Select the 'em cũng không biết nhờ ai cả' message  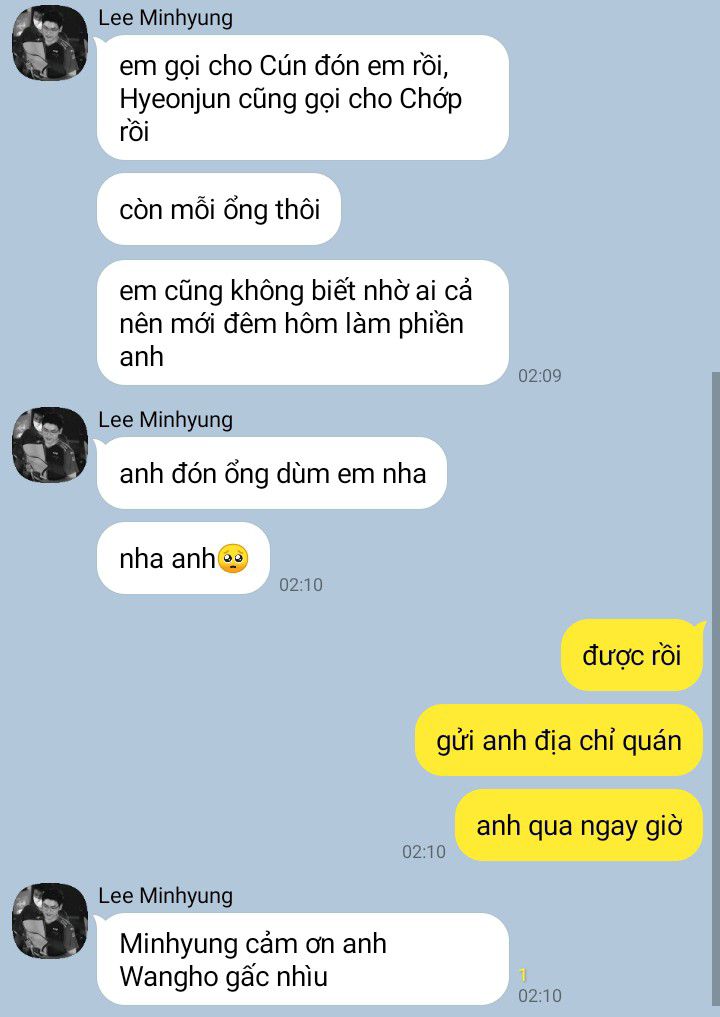tap(302, 322)
